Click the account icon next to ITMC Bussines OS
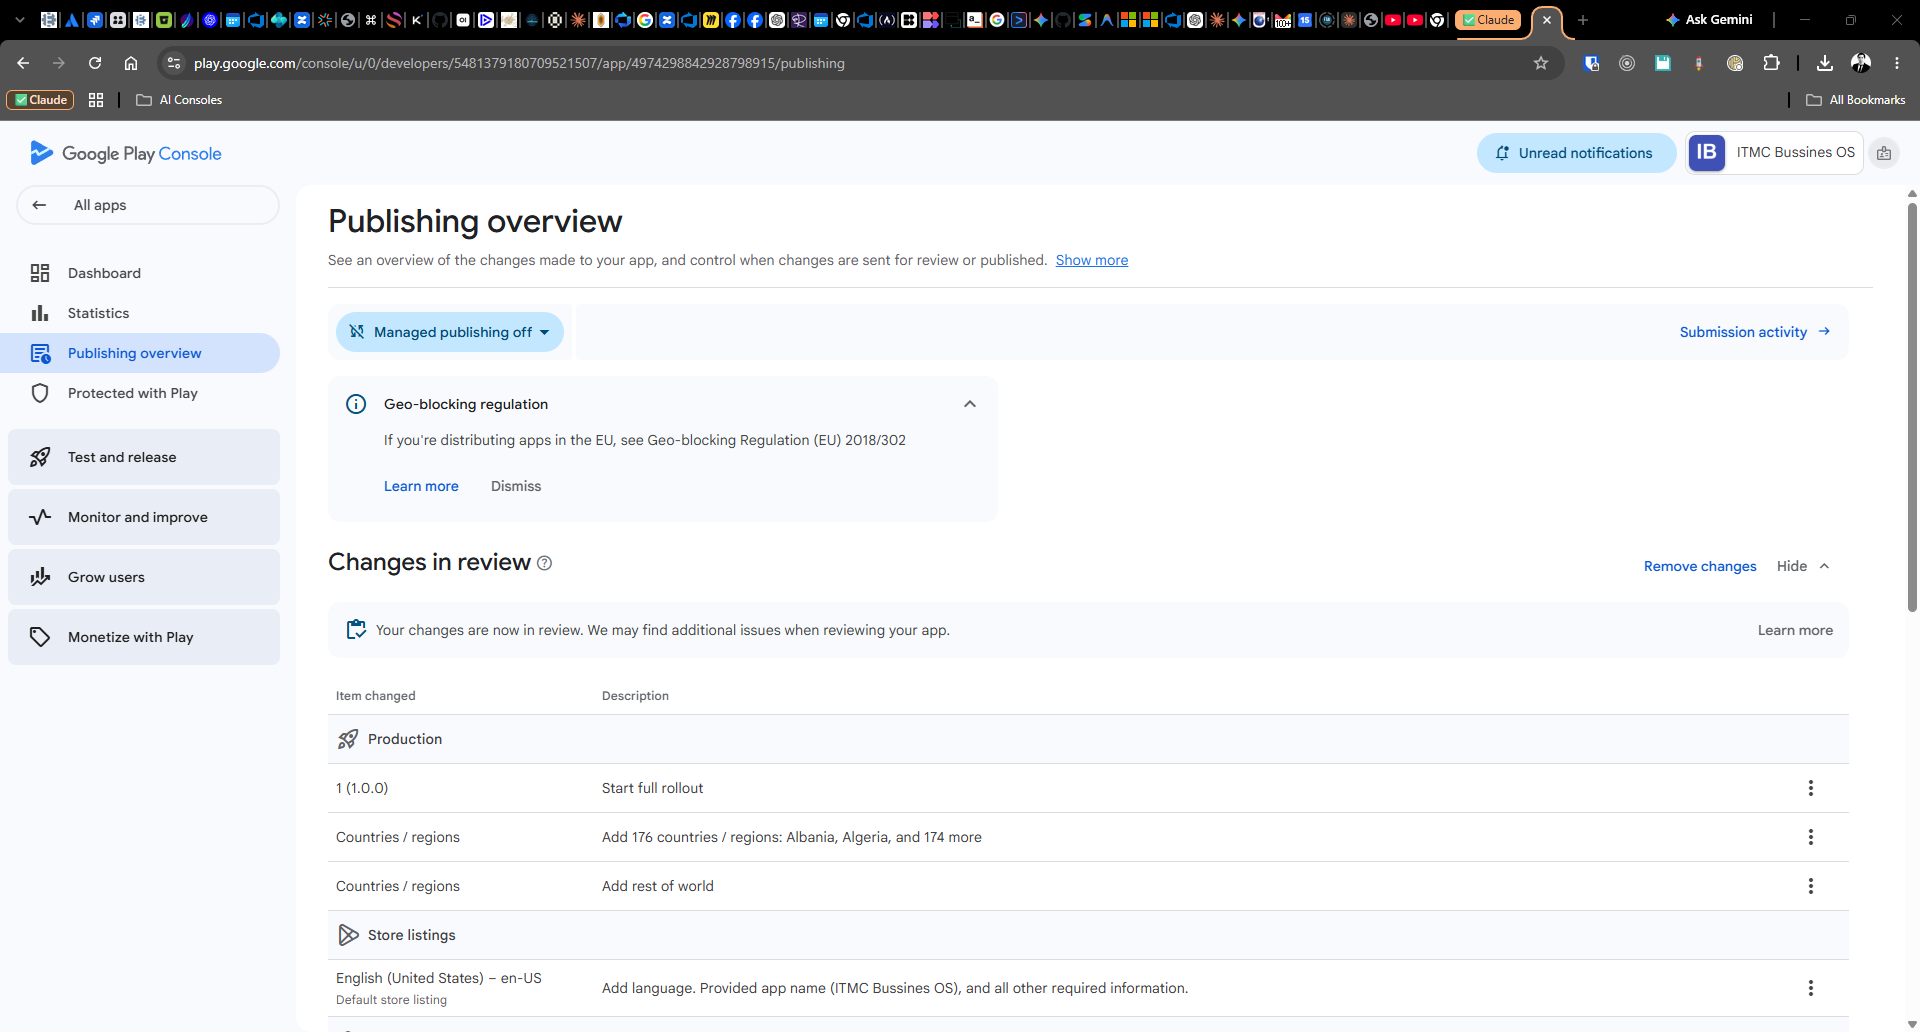The width and height of the screenshot is (1920, 1032). 1884,153
